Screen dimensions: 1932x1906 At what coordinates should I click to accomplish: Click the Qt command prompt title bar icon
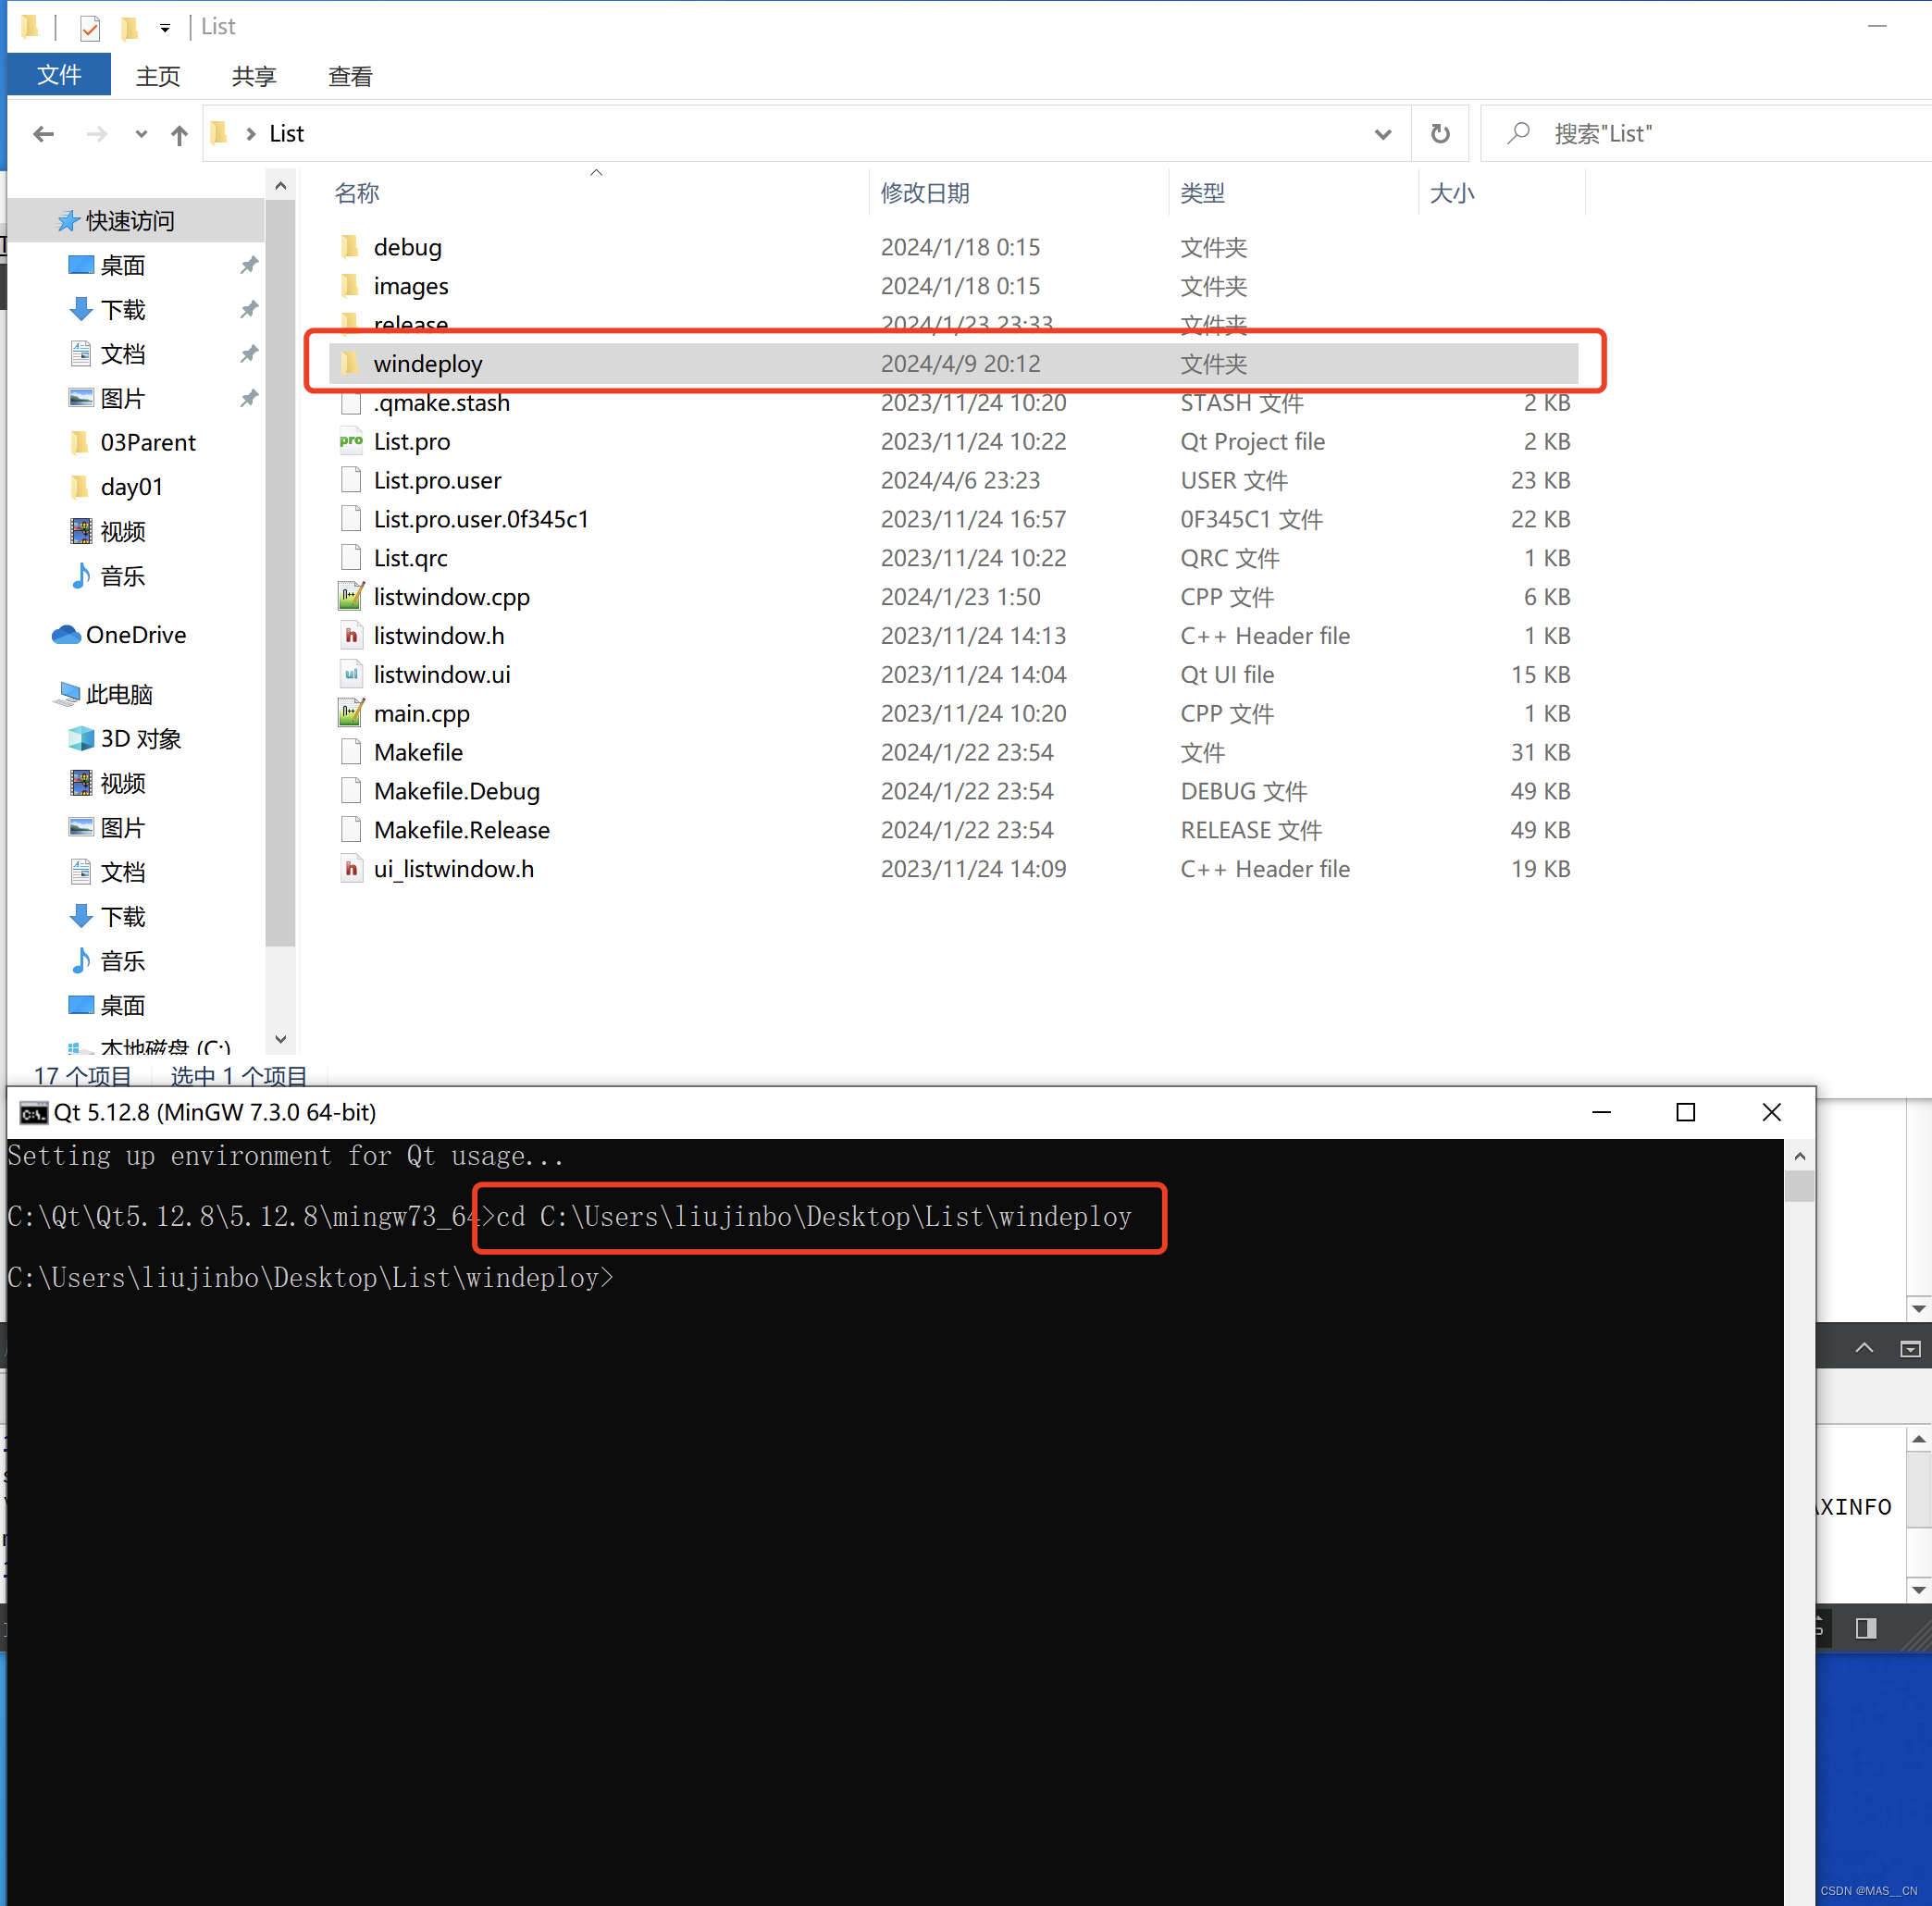tap(31, 1112)
